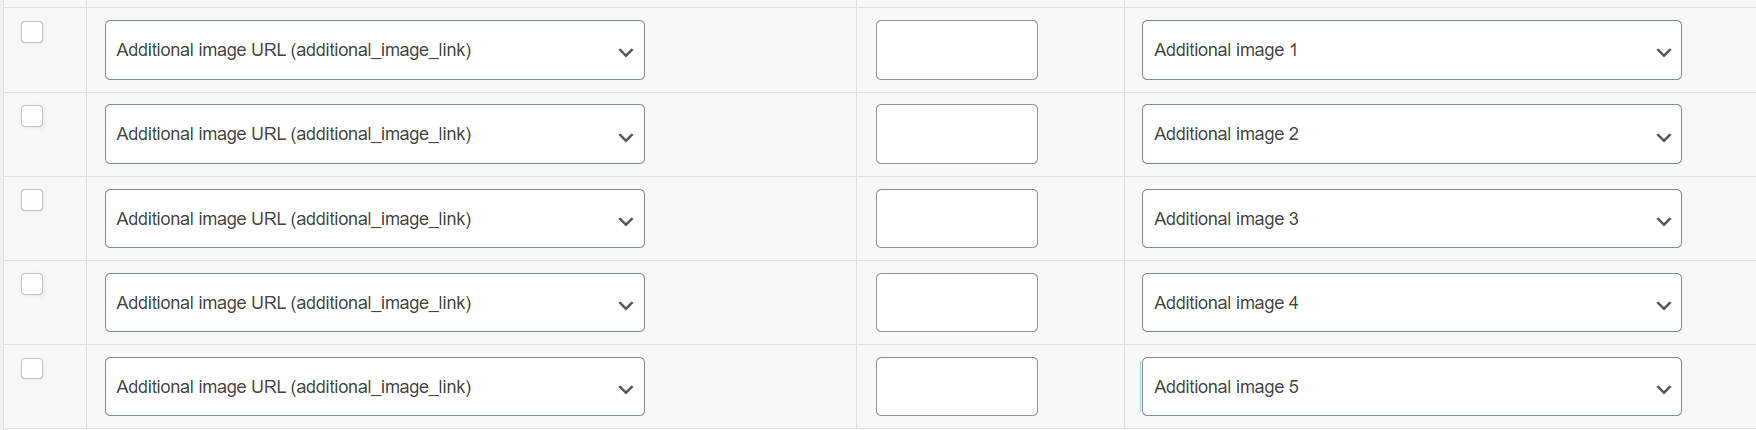Open the attribute dropdown in the Additional image 1 row

point(374,50)
